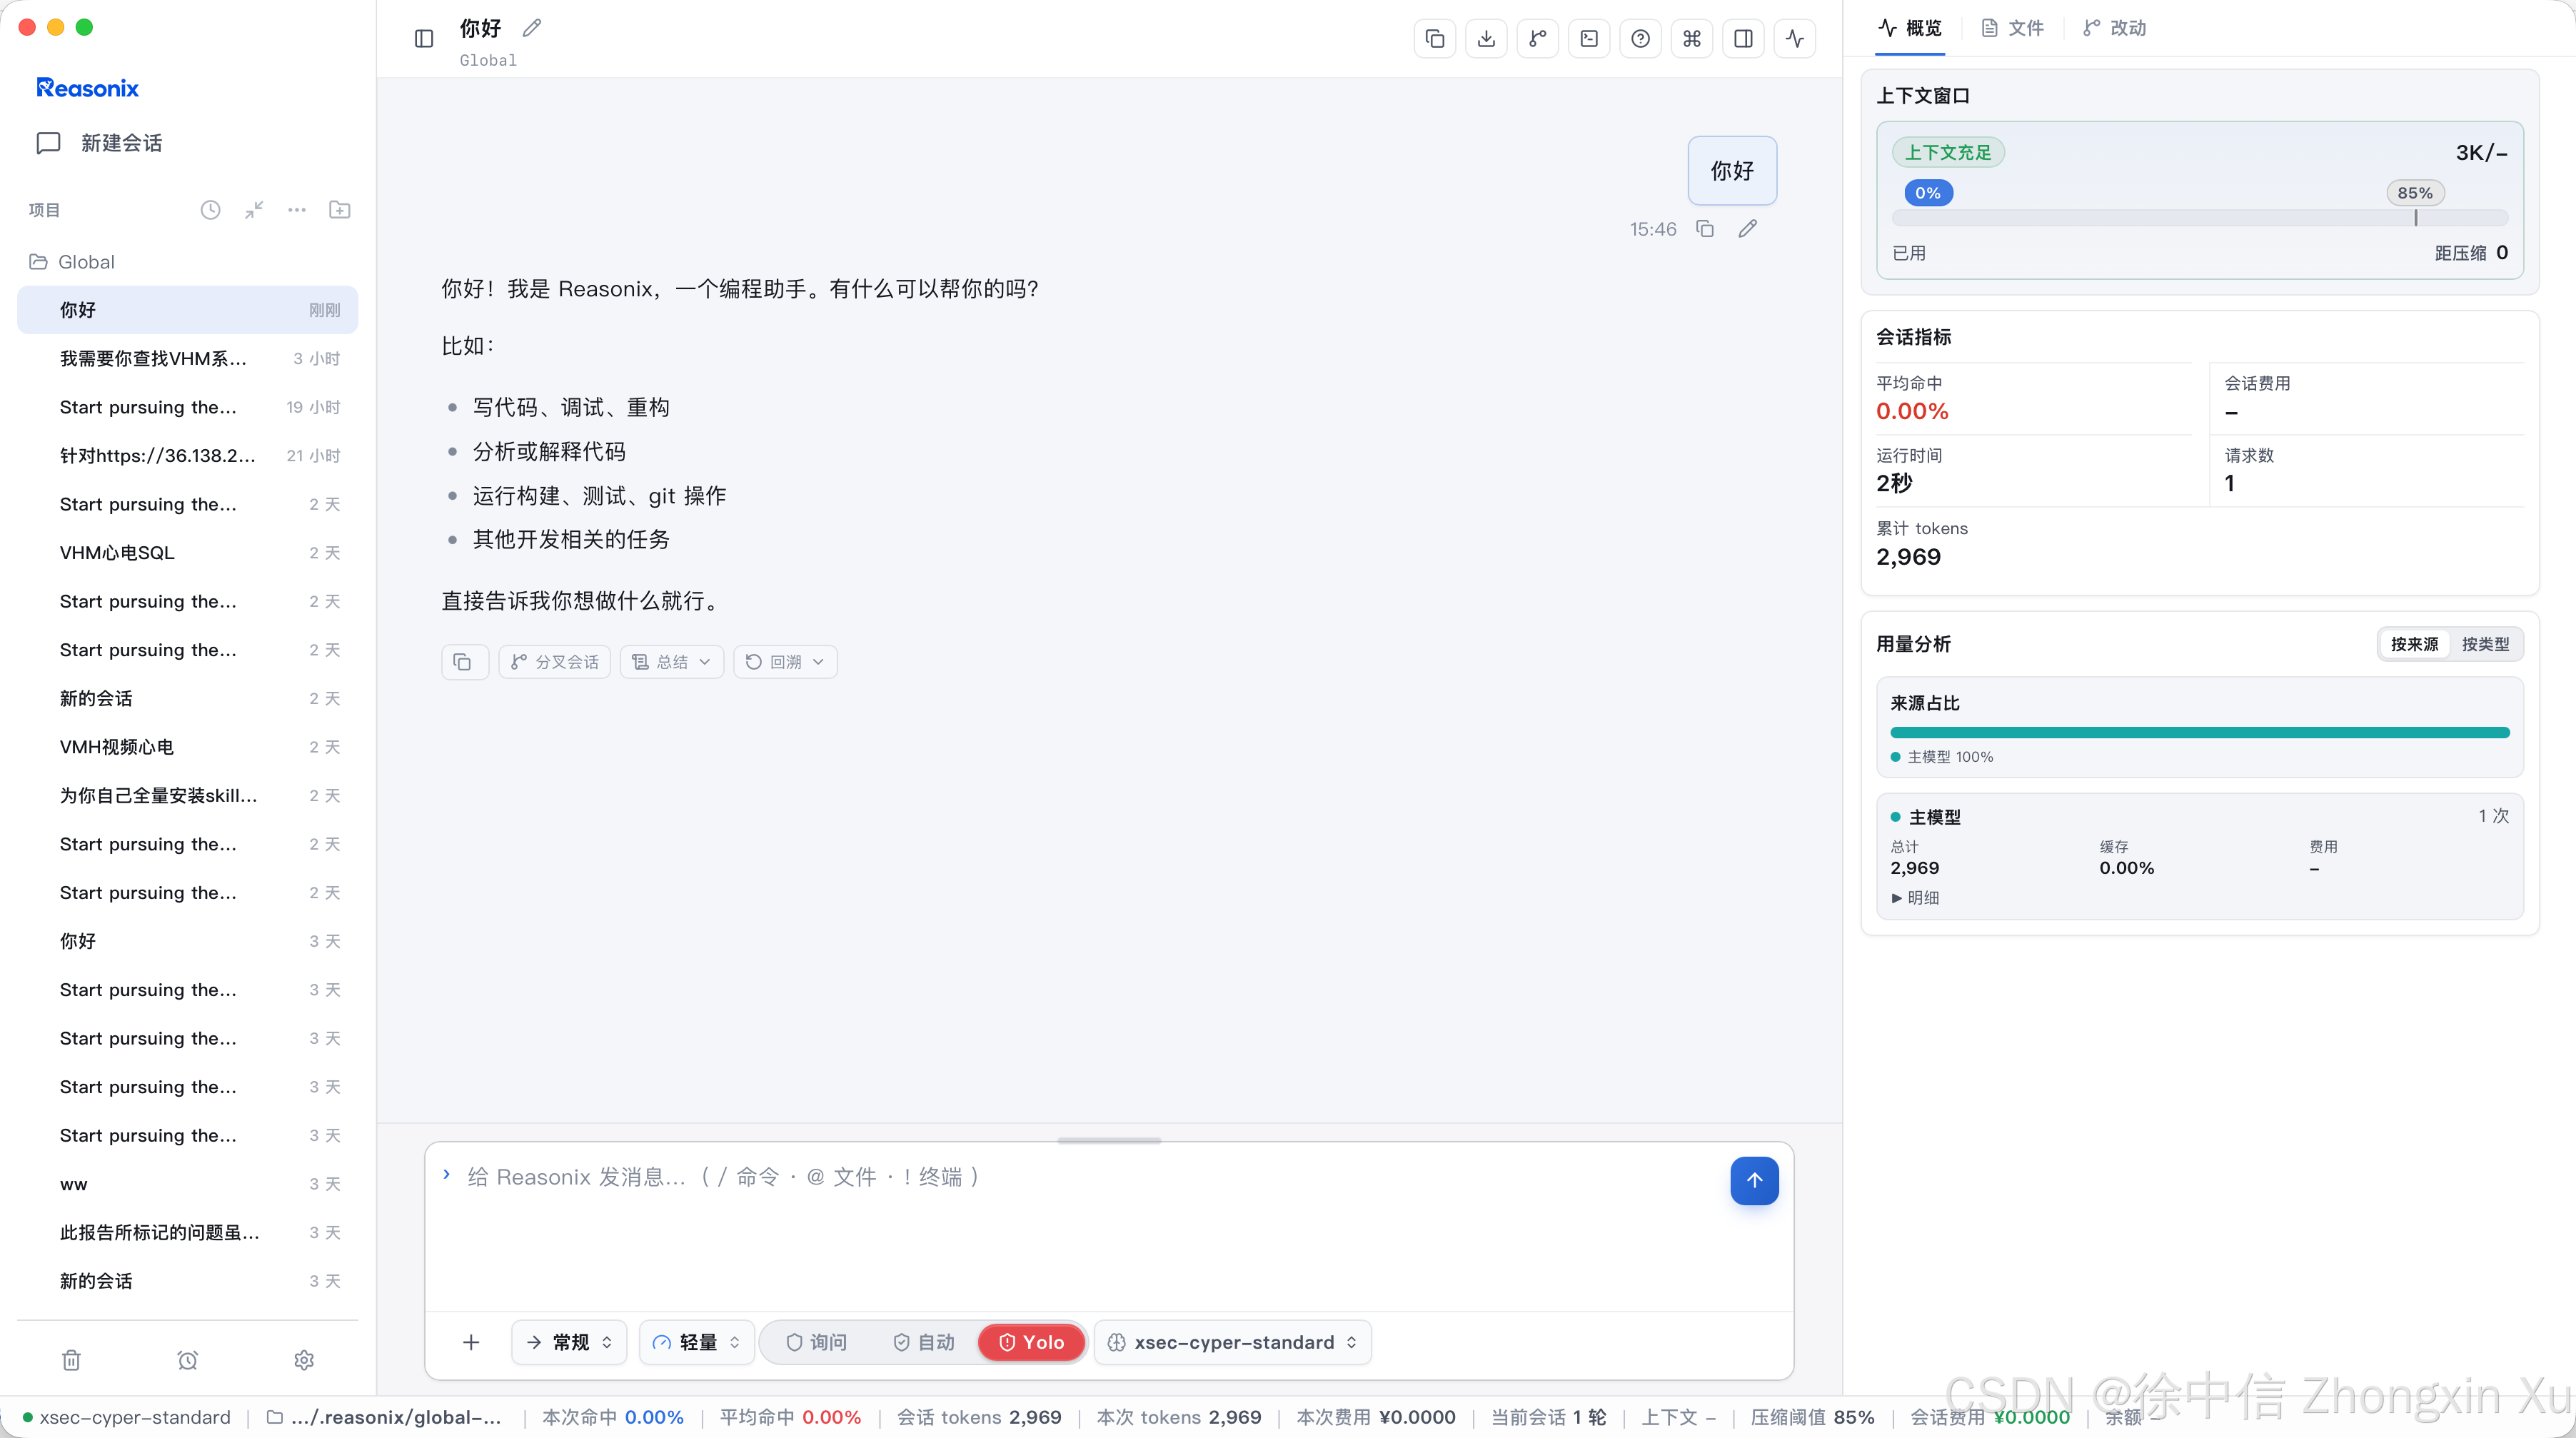
Task: Copy the conversation using the top toolbar copy icon
Action: point(1435,38)
